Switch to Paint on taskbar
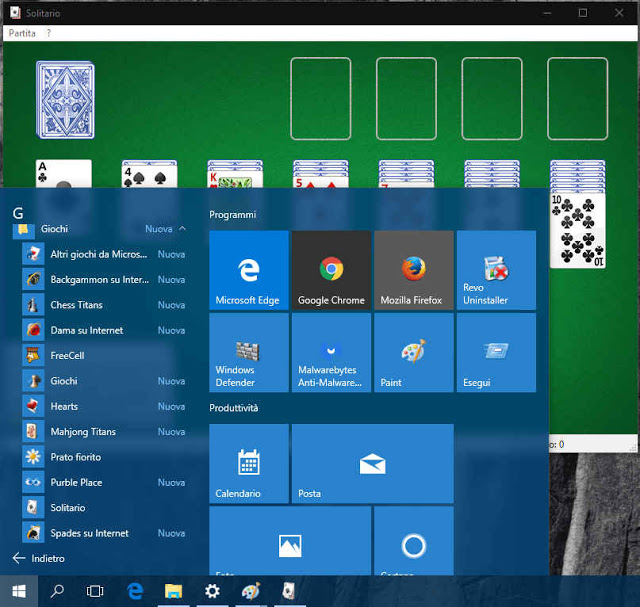640x607 pixels. (x=251, y=591)
